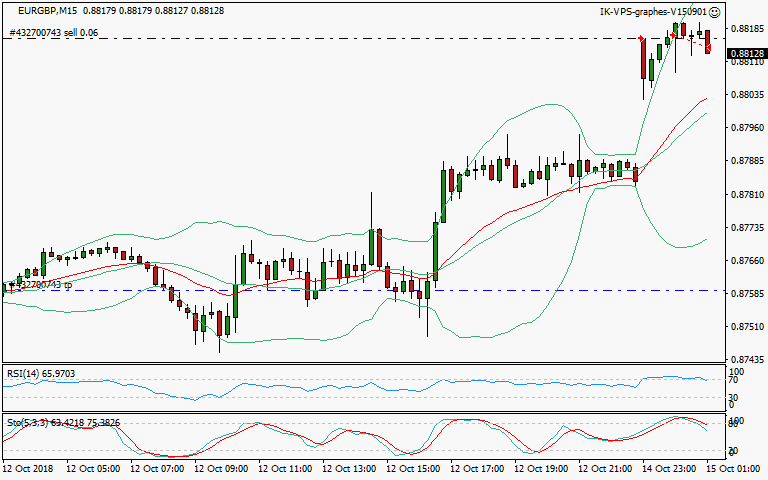Select the #432700743 sell 0.06 order label
The image size is (768, 480).
coord(54,33)
